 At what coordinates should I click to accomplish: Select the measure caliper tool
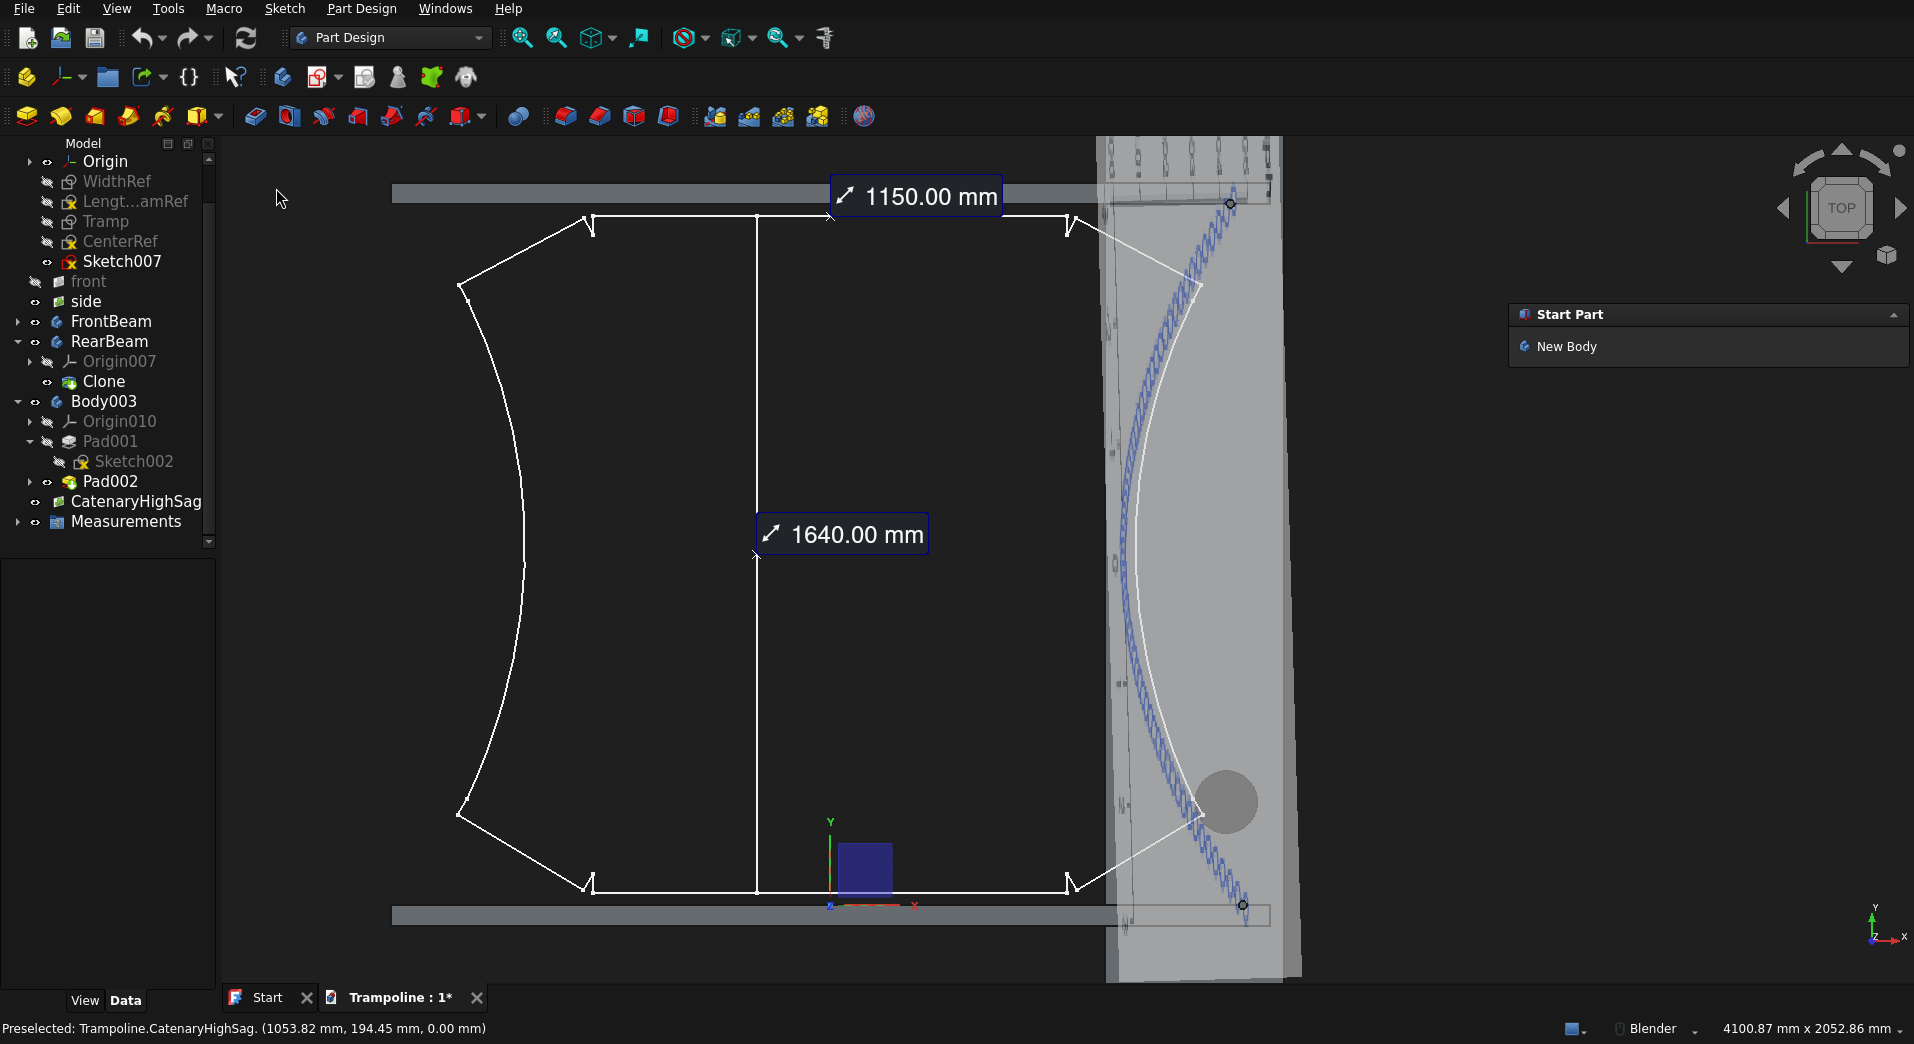(825, 38)
